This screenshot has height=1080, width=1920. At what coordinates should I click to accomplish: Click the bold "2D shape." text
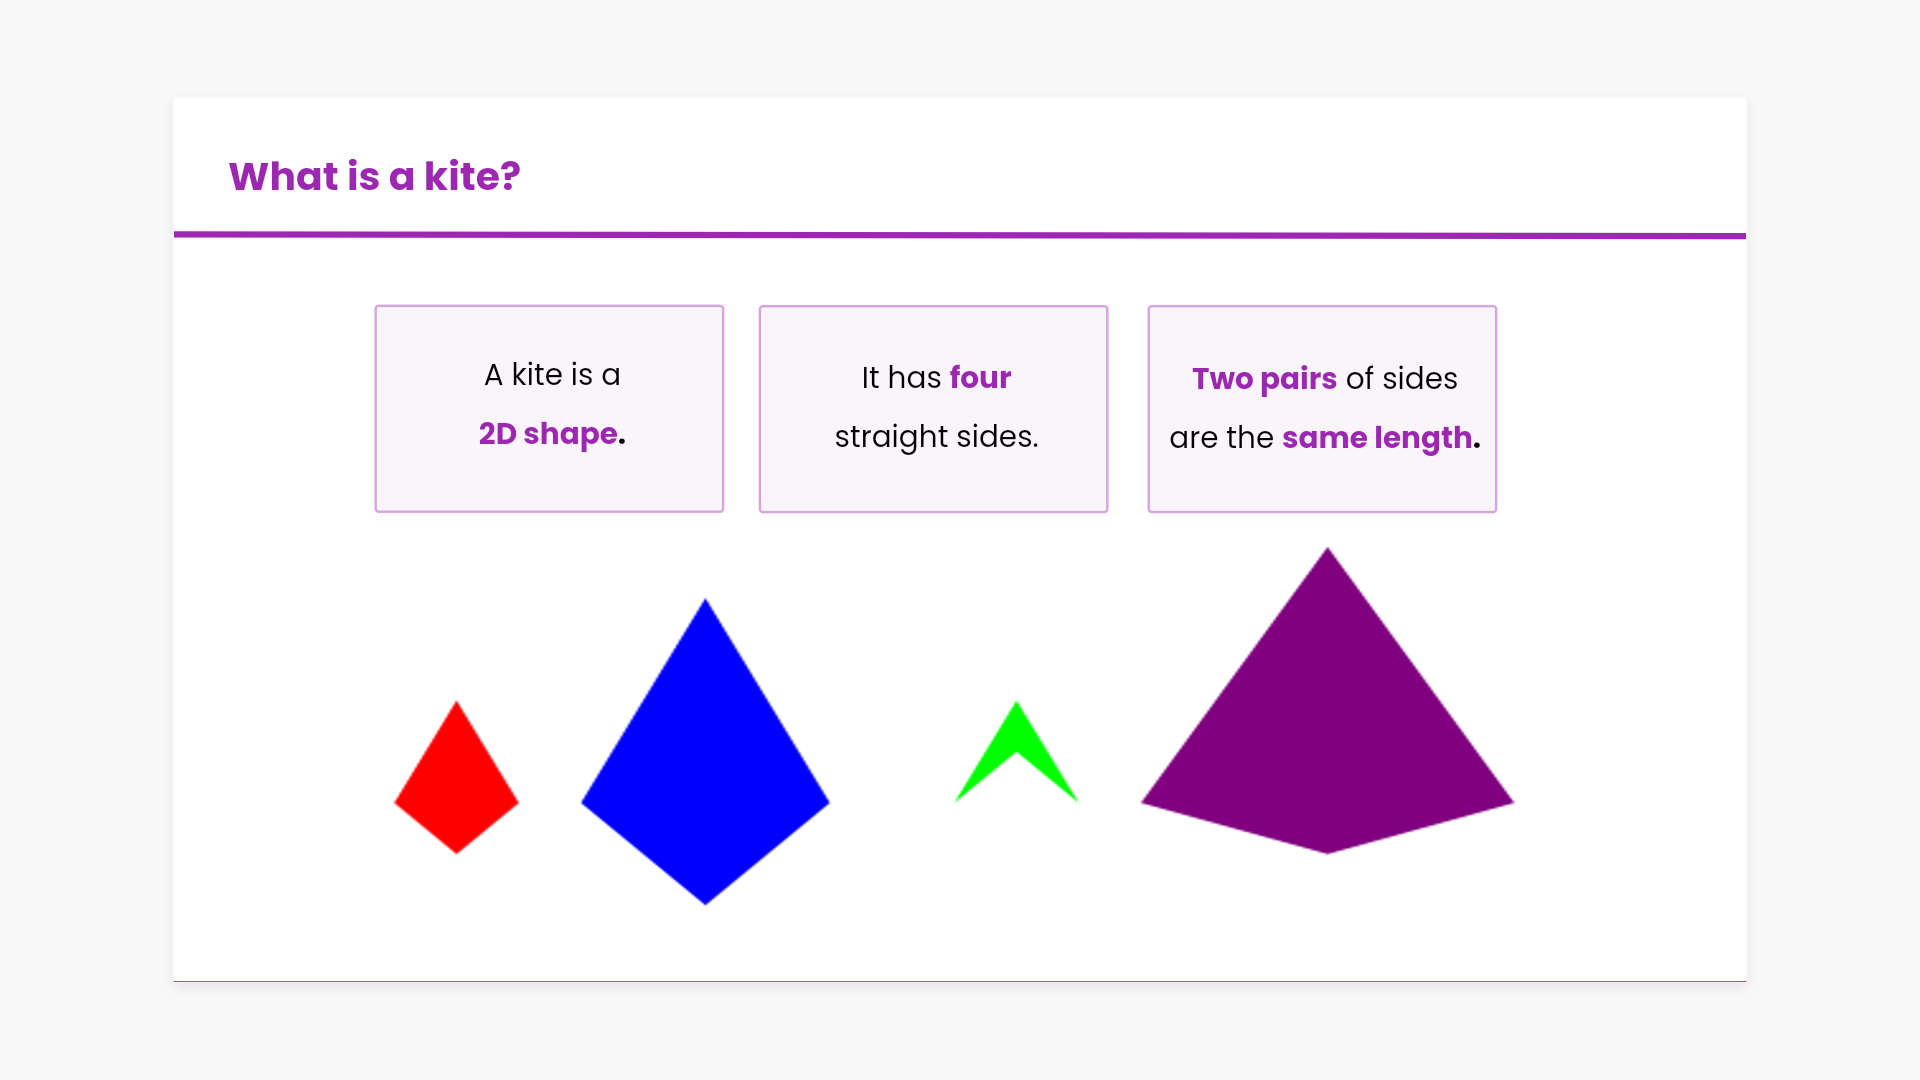pyautogui.click(x=552, y=434)
